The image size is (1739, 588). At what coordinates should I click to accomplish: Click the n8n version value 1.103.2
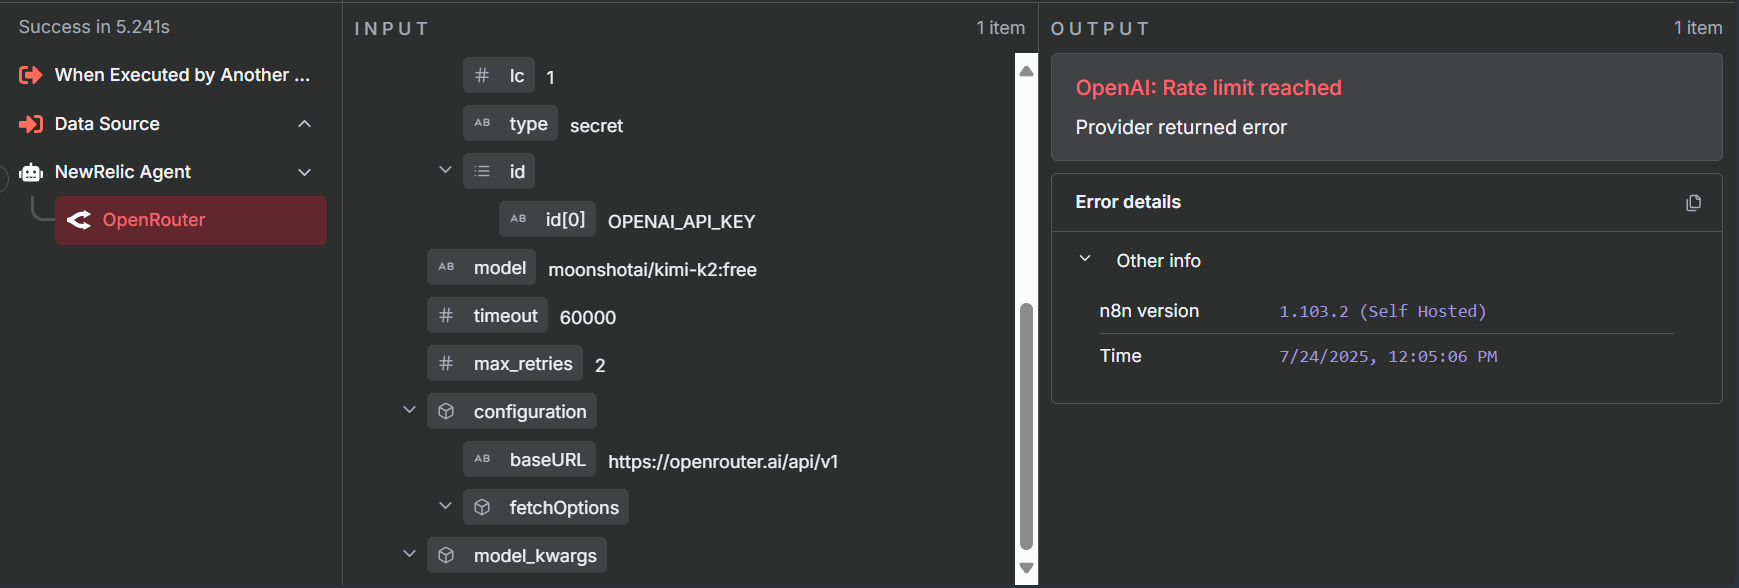pos(1383,312)
